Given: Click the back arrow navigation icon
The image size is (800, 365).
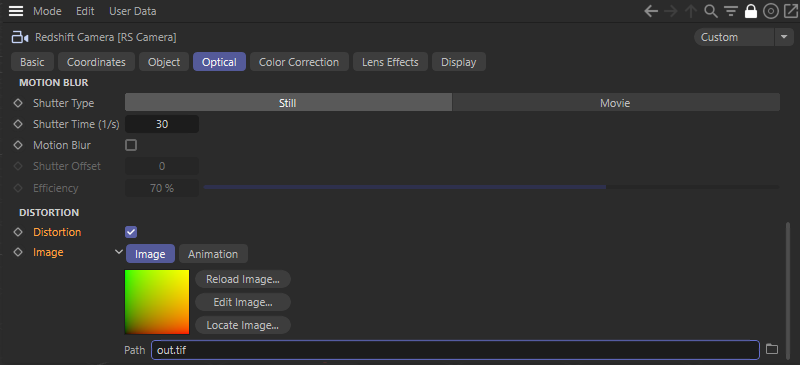Looking at the screenshot, I should 651,11.
